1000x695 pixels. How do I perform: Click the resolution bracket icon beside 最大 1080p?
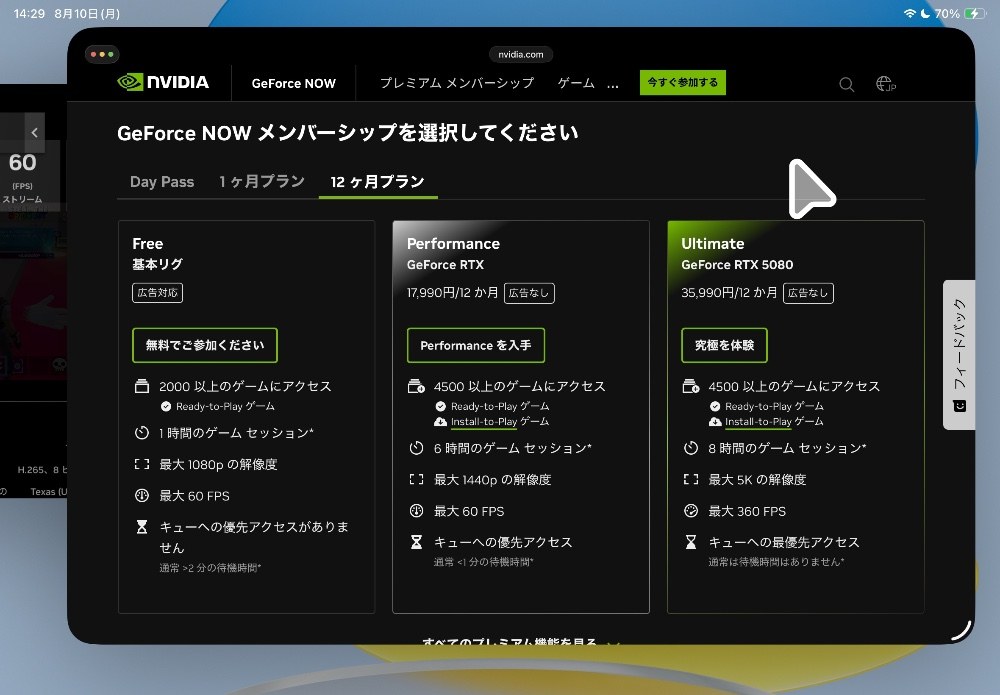coord(142,464)
